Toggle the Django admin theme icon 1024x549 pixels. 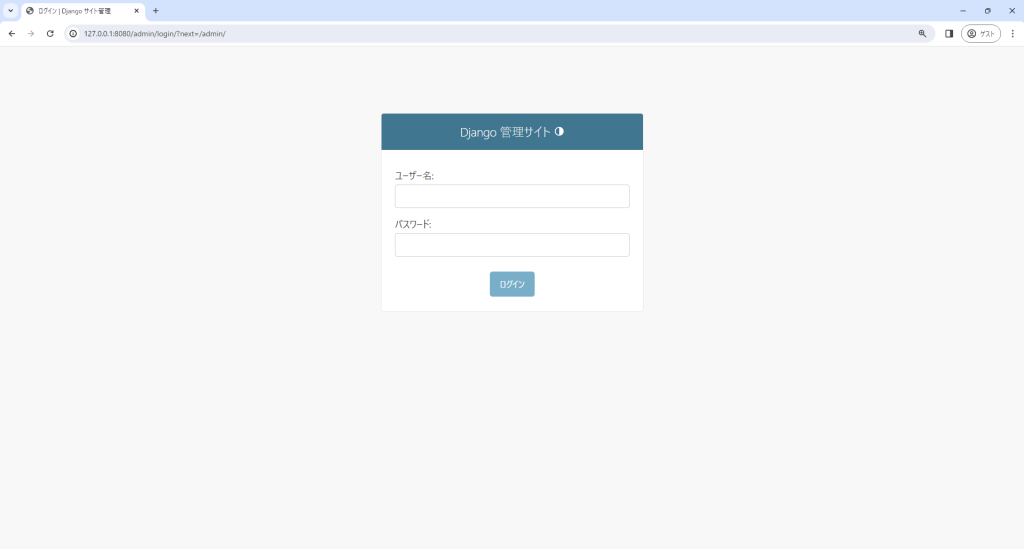click(559, 131)
